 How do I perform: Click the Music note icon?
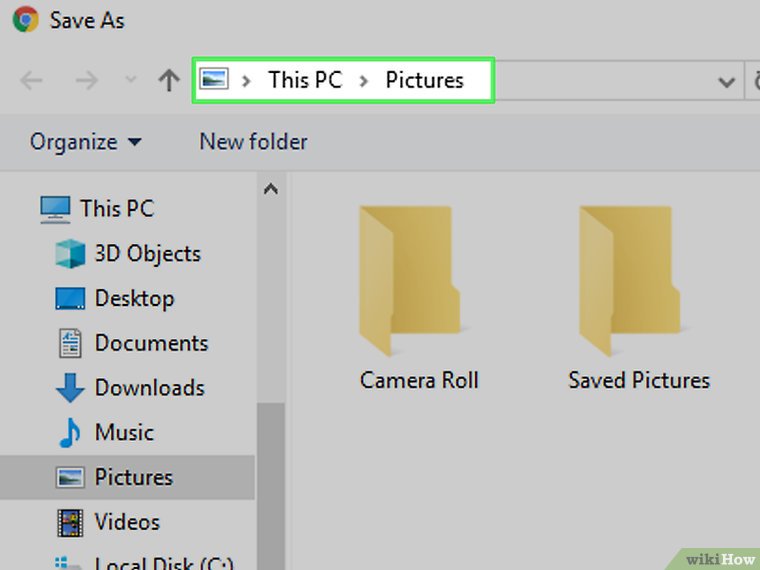point(70,433)
